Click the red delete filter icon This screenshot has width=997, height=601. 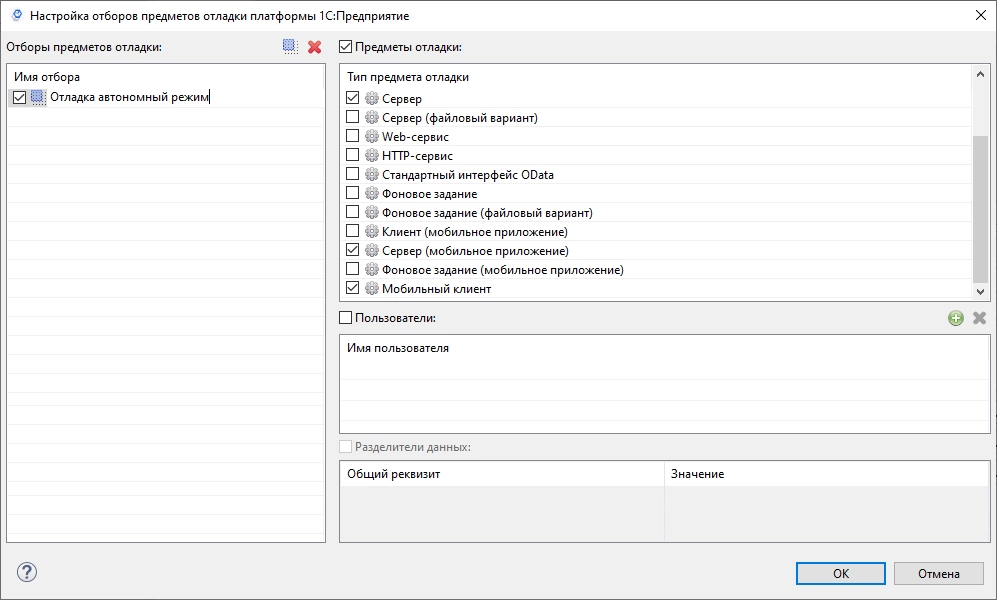point(314,46)
